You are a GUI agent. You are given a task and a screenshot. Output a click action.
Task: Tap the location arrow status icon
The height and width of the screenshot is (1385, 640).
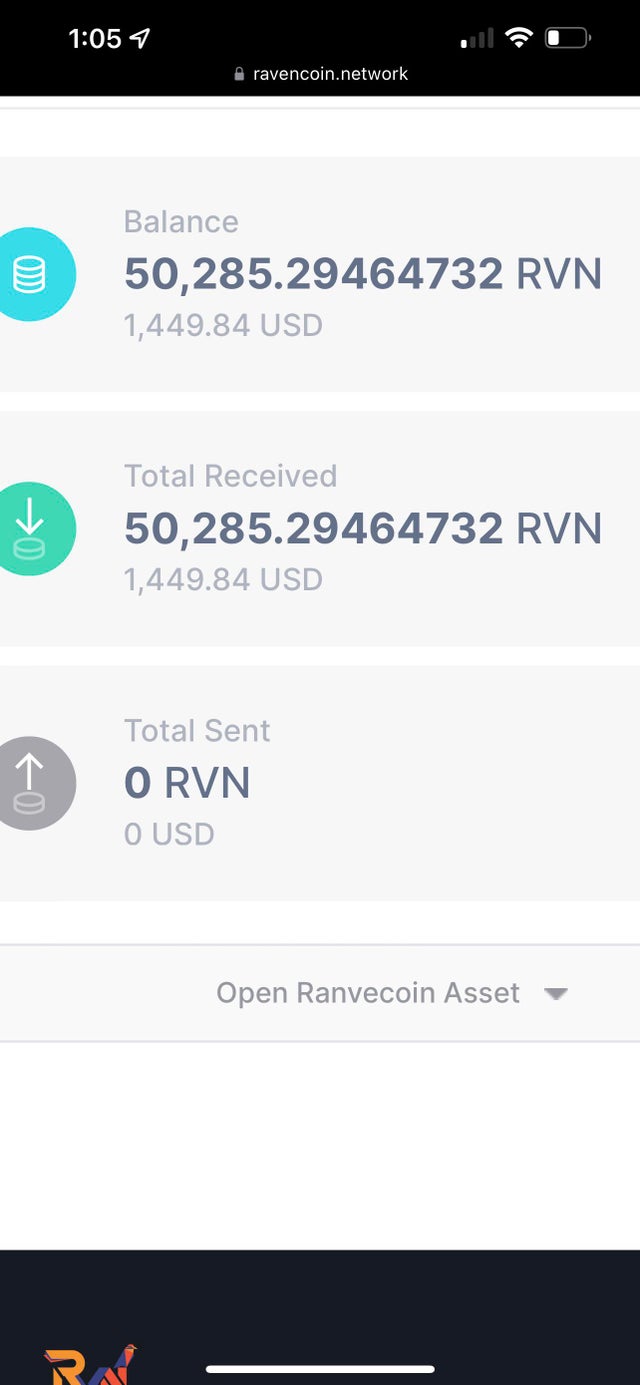pyautogui.click(x=140, y=39)
